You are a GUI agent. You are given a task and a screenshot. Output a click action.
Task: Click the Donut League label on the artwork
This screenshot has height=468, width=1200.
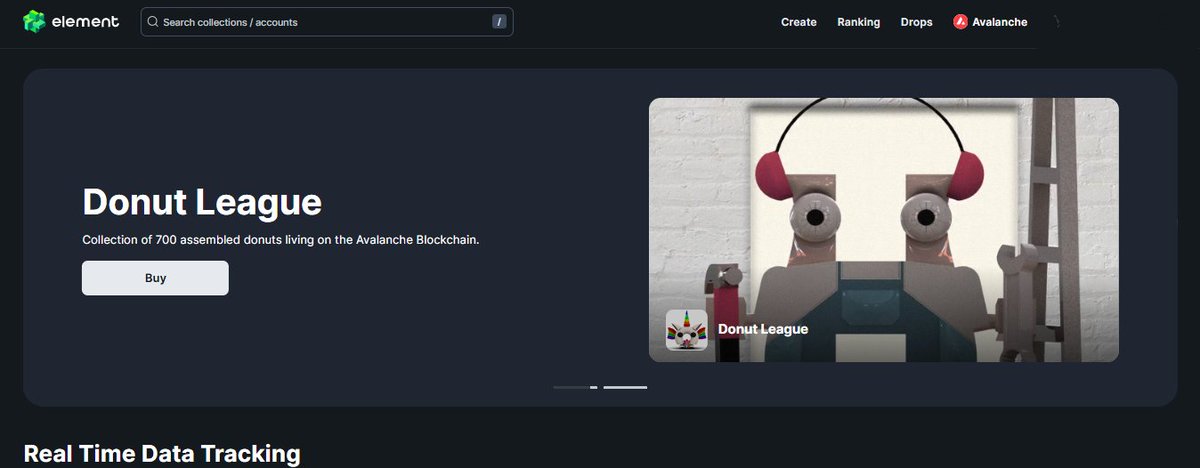763,329
